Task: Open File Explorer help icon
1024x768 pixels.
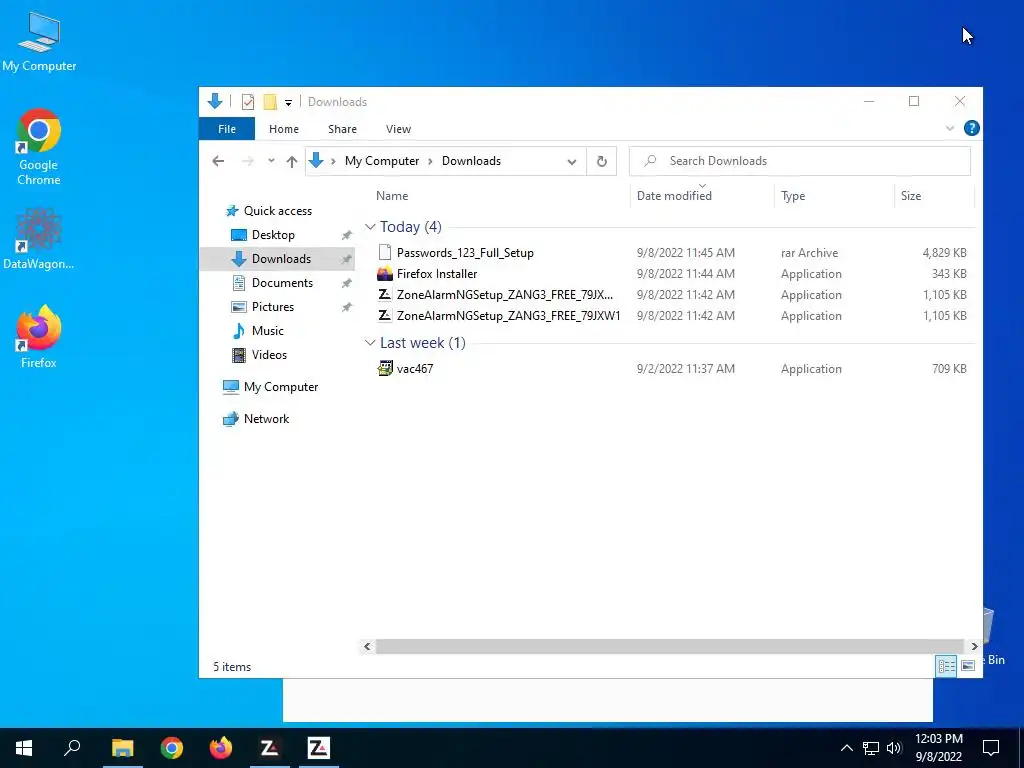Action: pos(971,128)
